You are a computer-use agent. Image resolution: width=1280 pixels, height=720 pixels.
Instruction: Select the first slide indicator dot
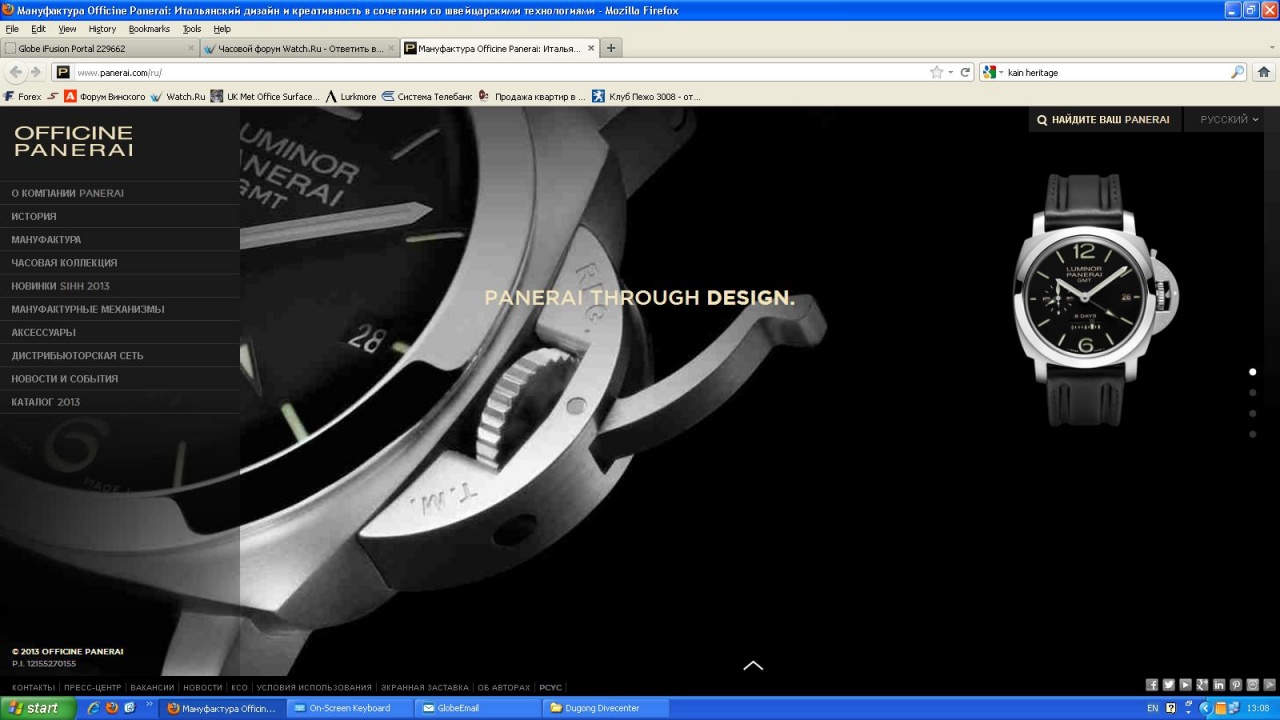click(x=1252, y=372)
